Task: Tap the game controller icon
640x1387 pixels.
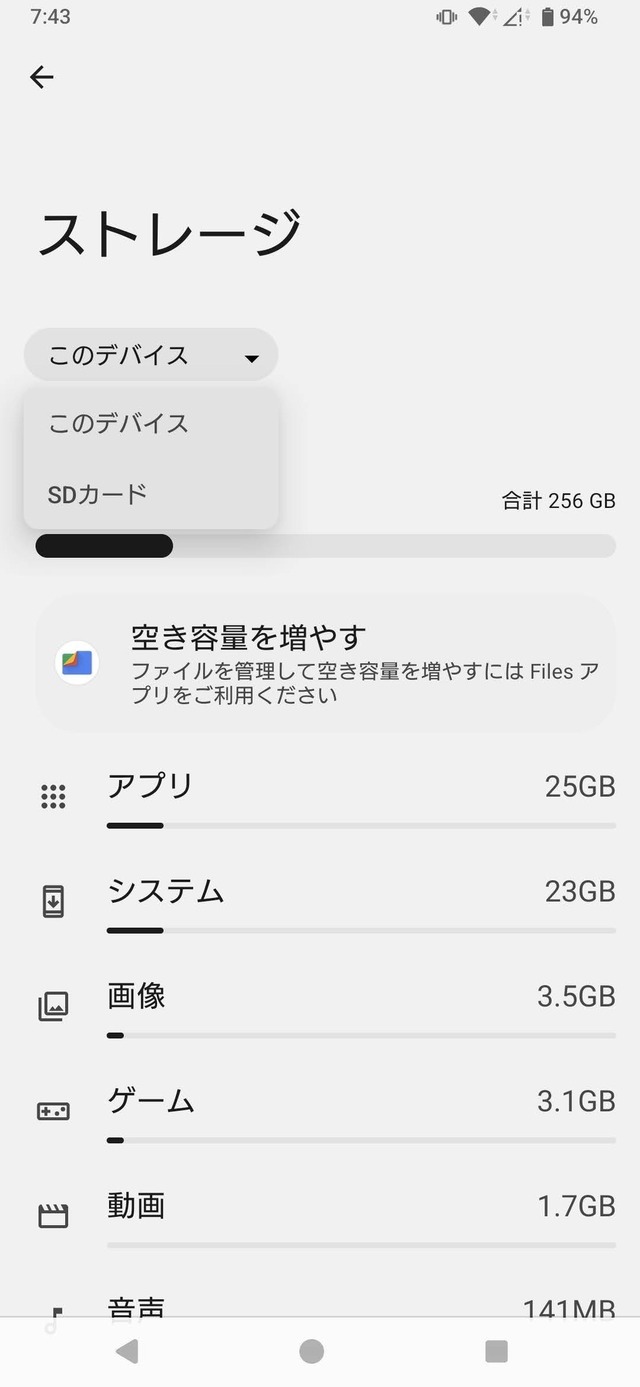Action: click(53, 1111)
